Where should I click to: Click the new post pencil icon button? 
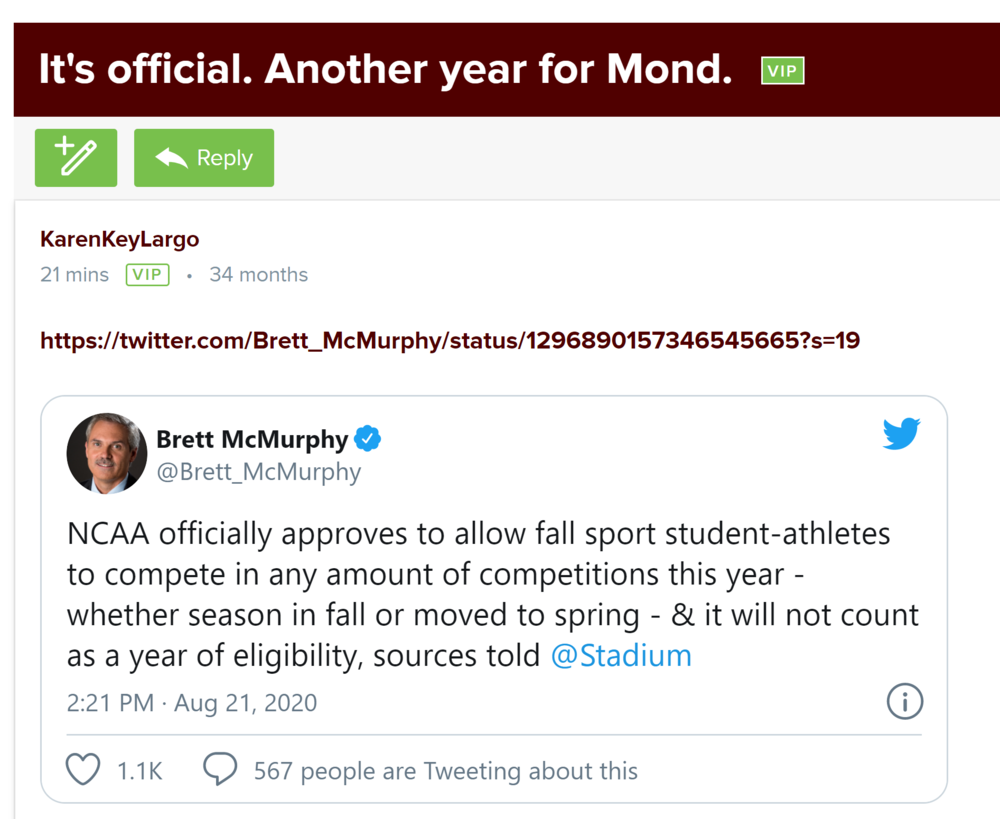(76, 158)
